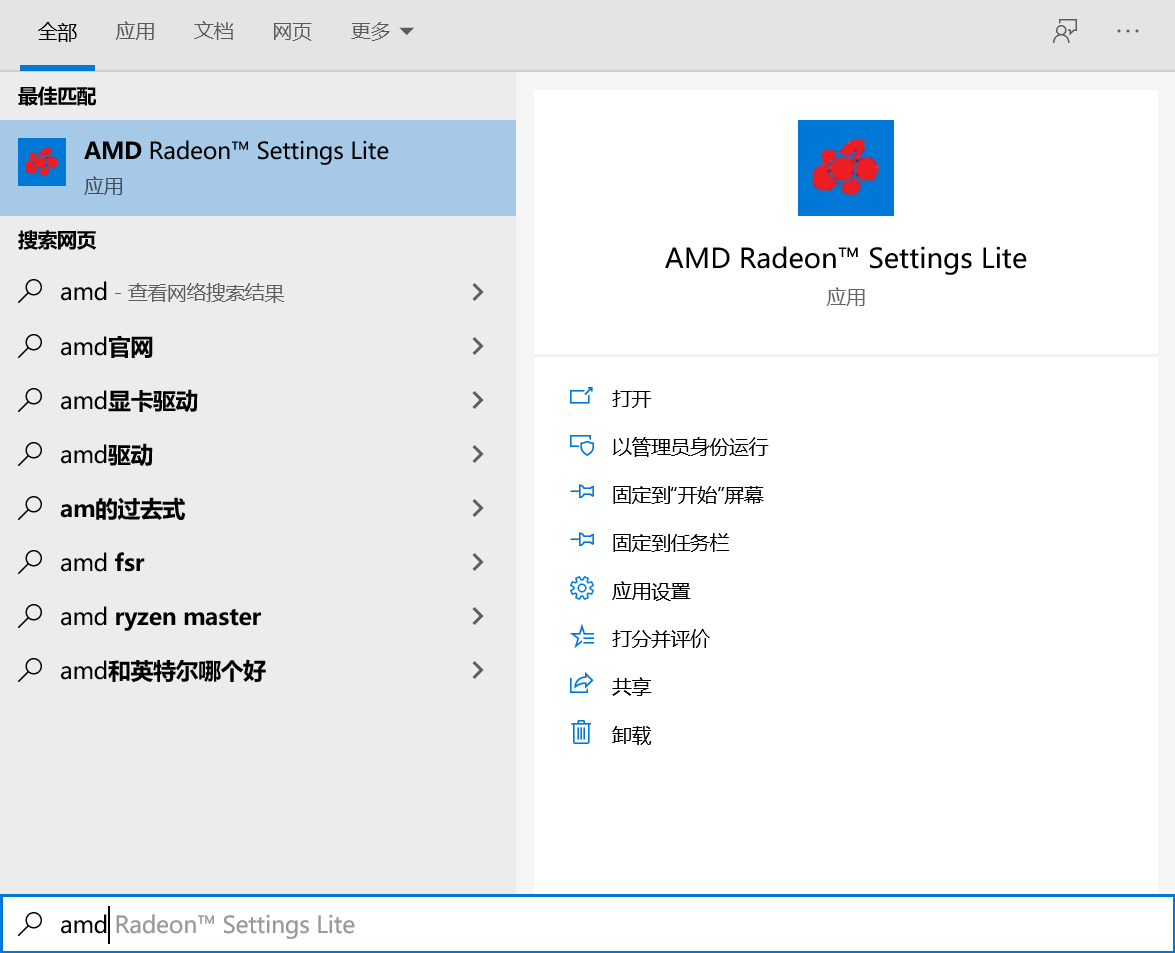Click the search icon beside amd官网
Image resolution: width=1175 pixels, height=953 pixels.
pos(30,346)
